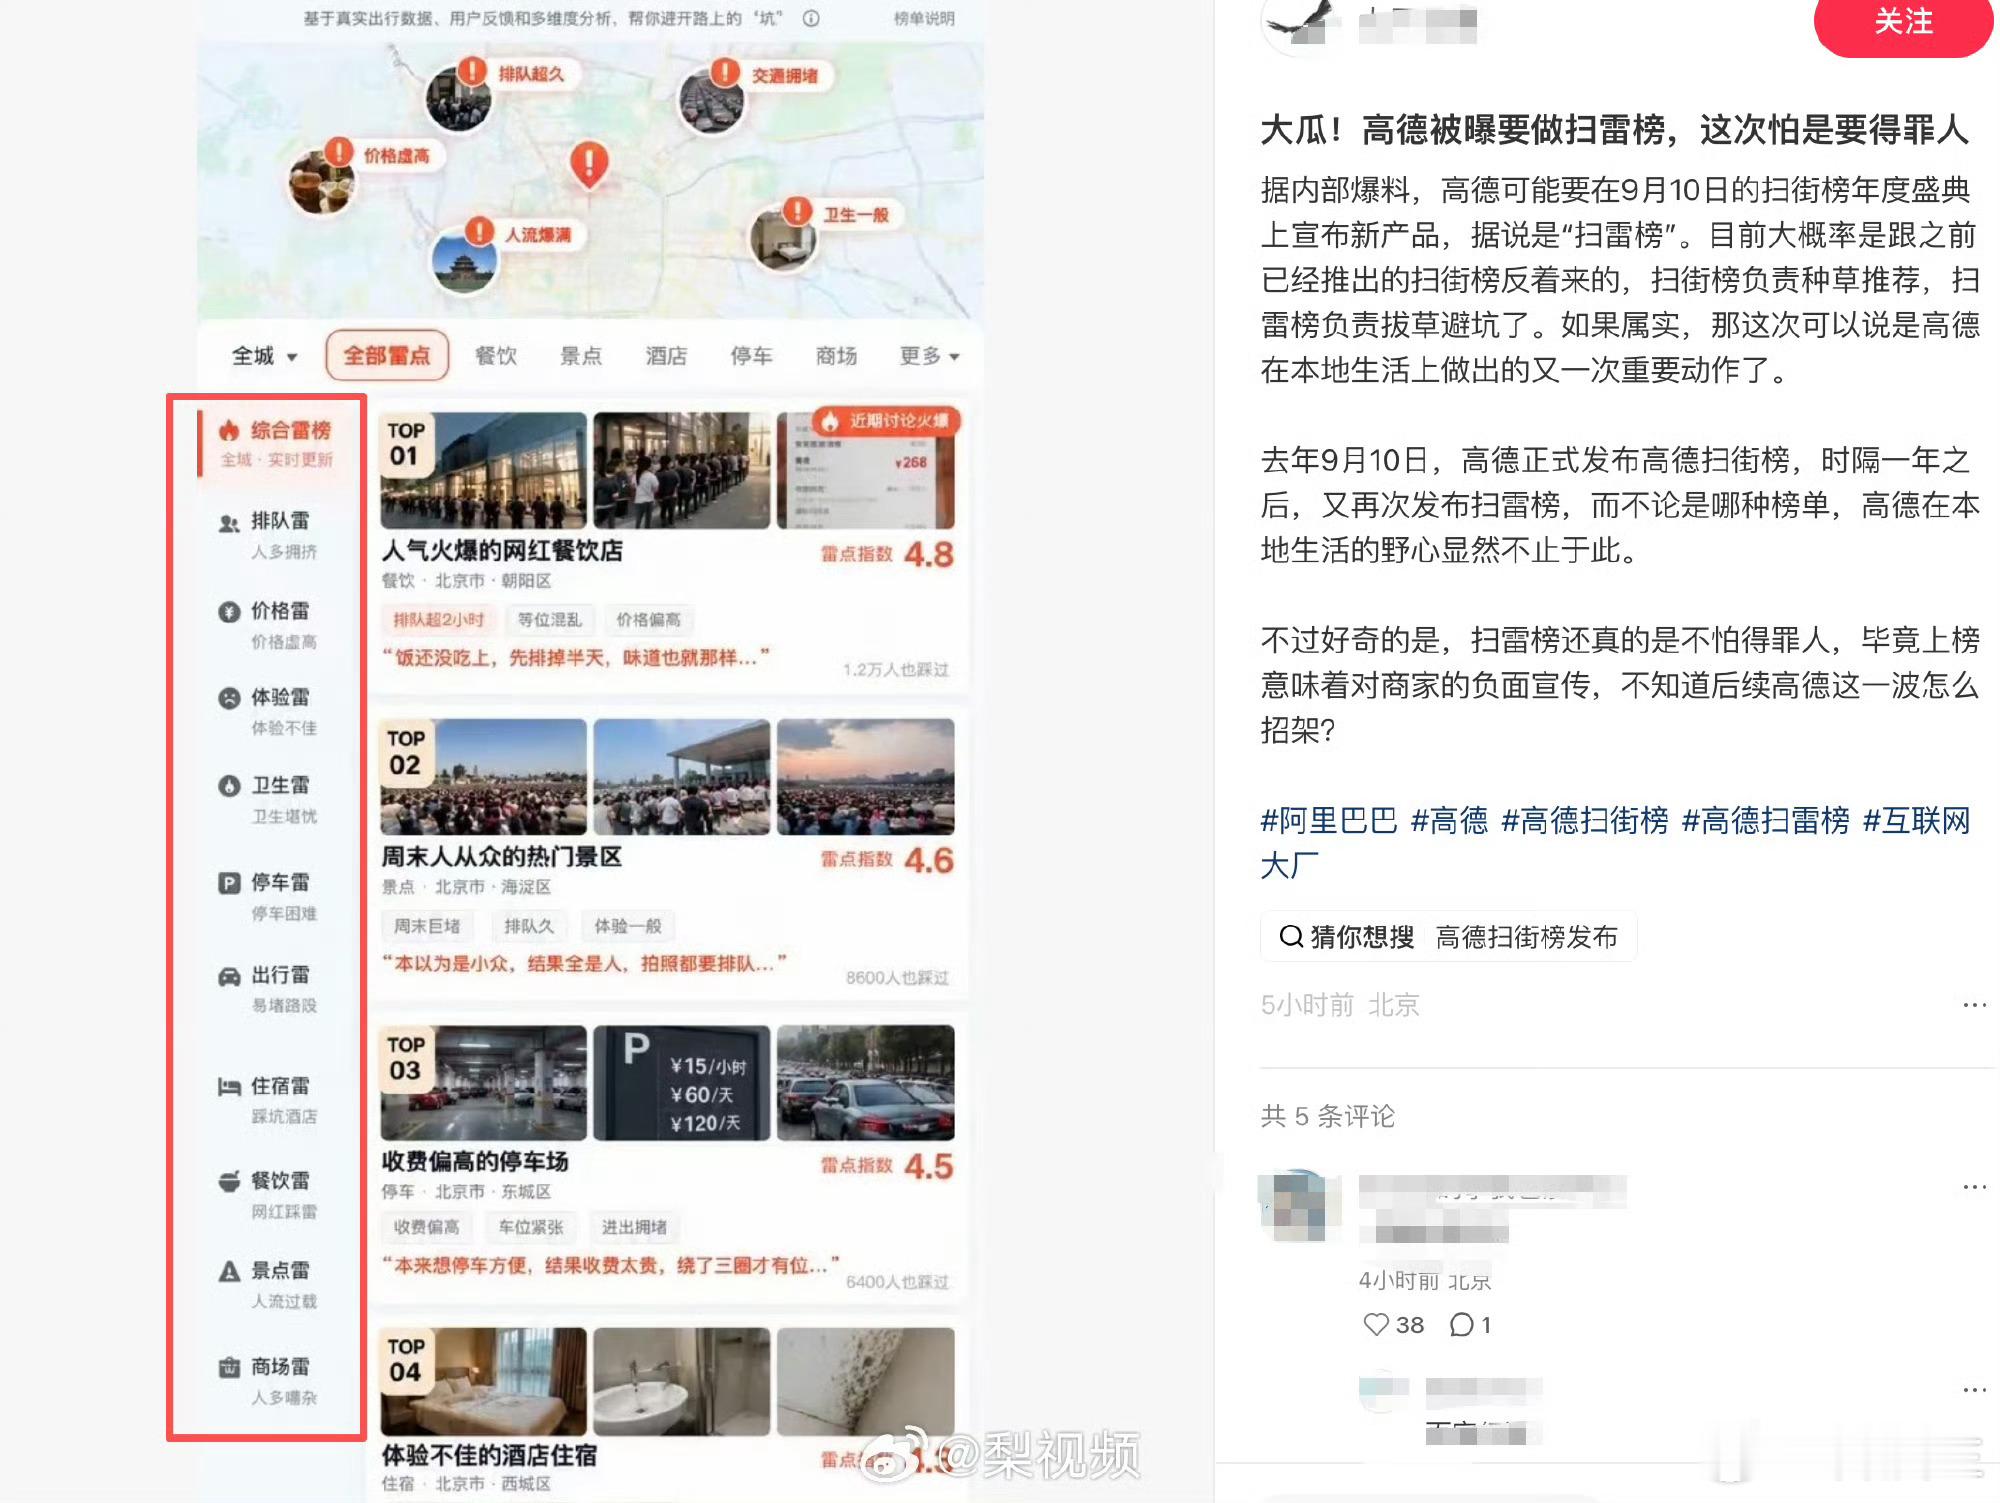The height and width of the screenshot is (1503, 2000).
Task: Open the TOP 03 parking garage thumbnail
Action: pos(484,1083)
